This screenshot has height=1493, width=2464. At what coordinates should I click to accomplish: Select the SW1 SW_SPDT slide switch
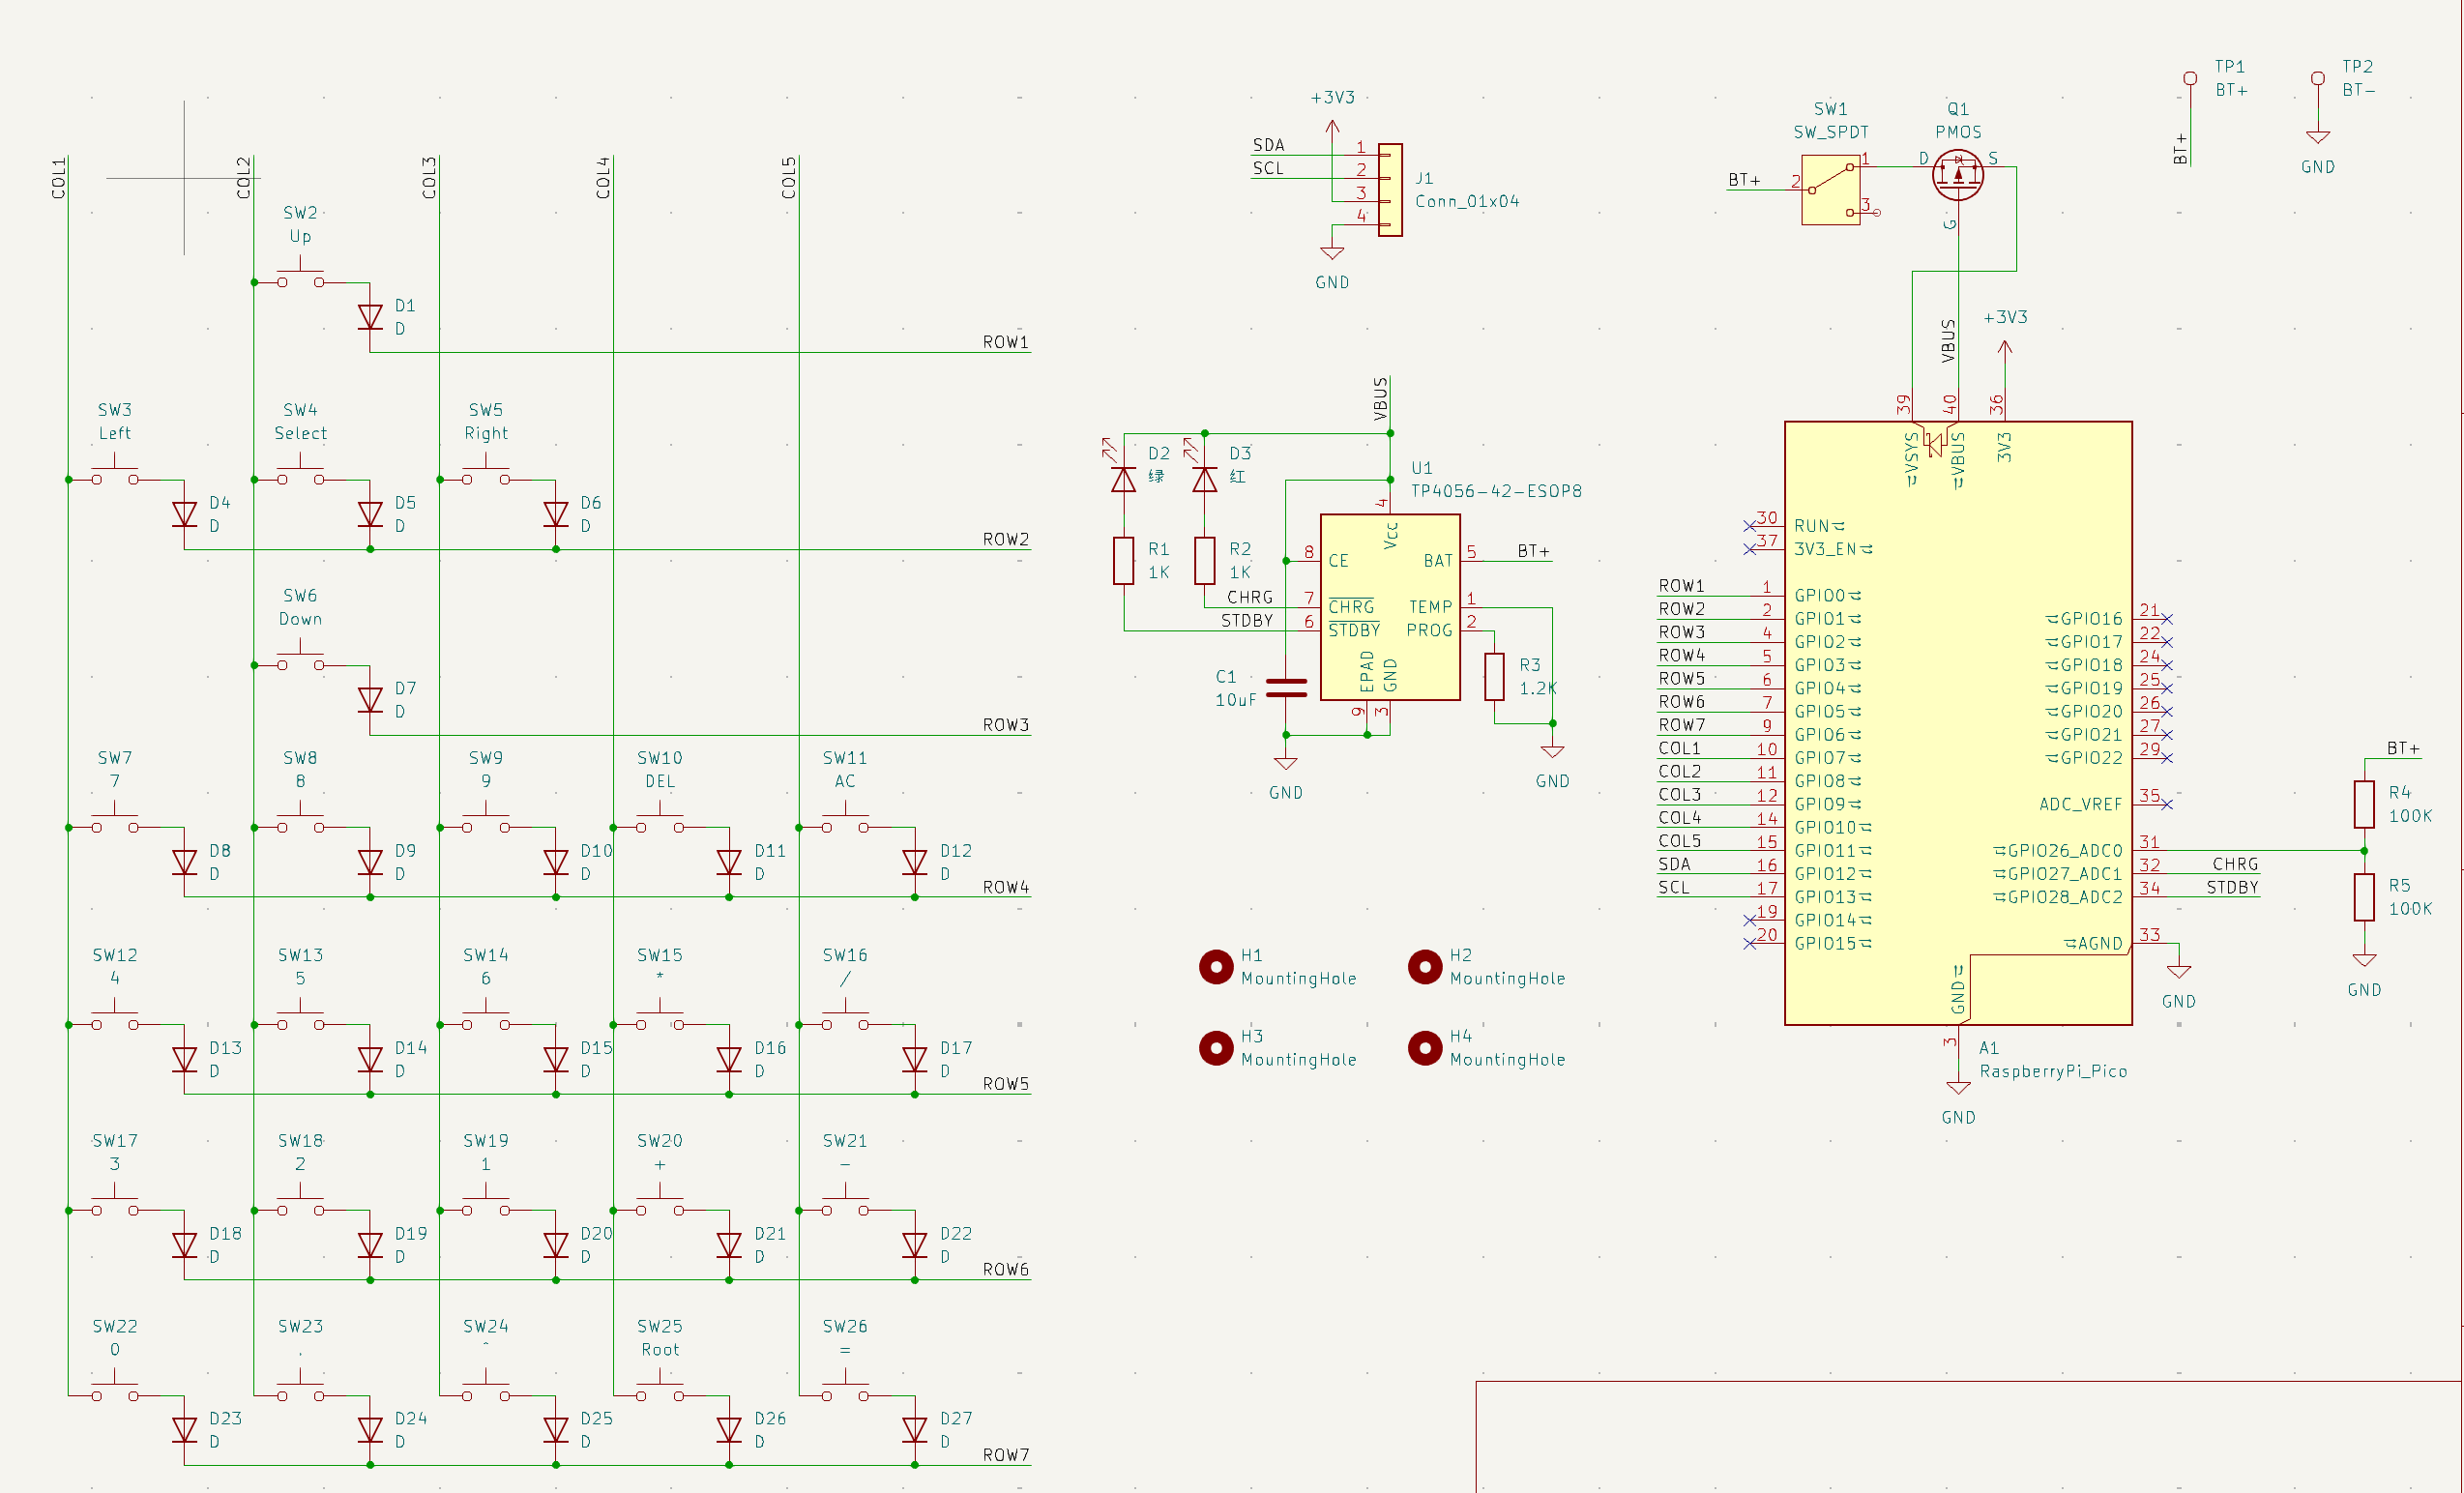[1831, 190]
